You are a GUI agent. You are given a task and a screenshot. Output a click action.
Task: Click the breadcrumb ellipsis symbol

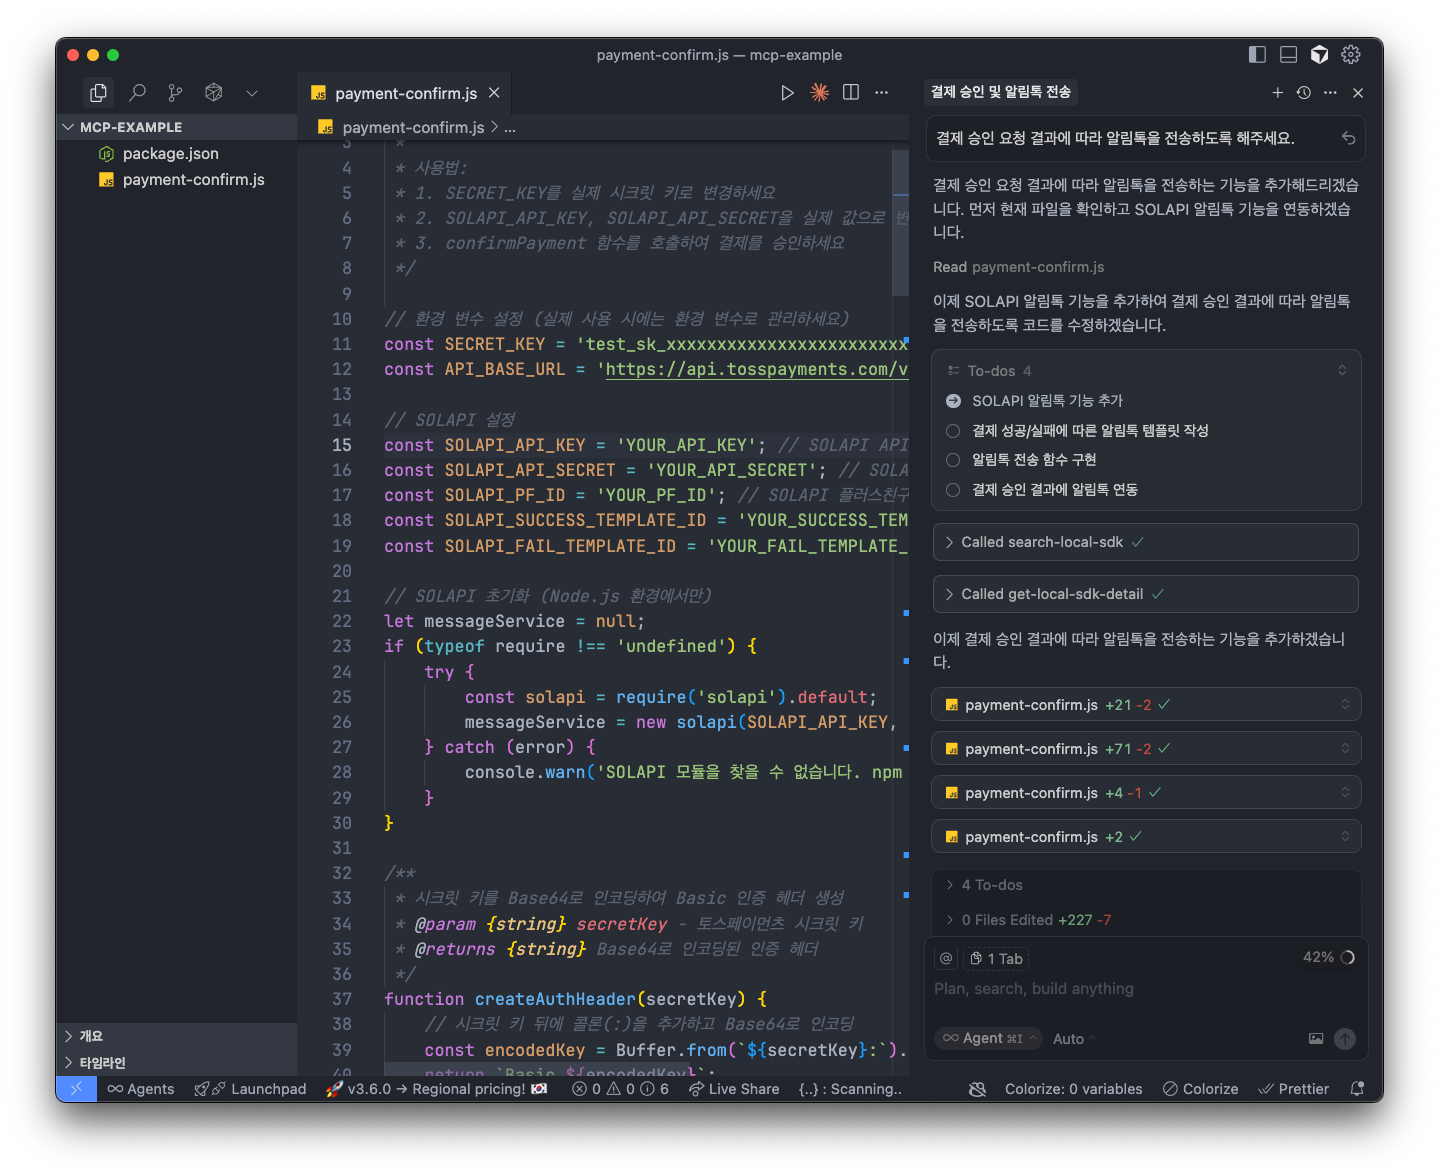tap(510, 128)
